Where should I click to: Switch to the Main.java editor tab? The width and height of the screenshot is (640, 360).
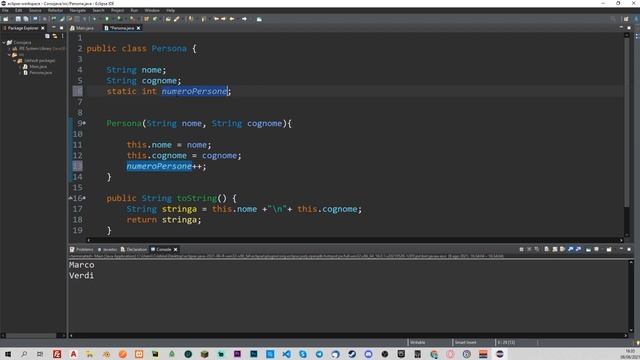coord(82,28)
